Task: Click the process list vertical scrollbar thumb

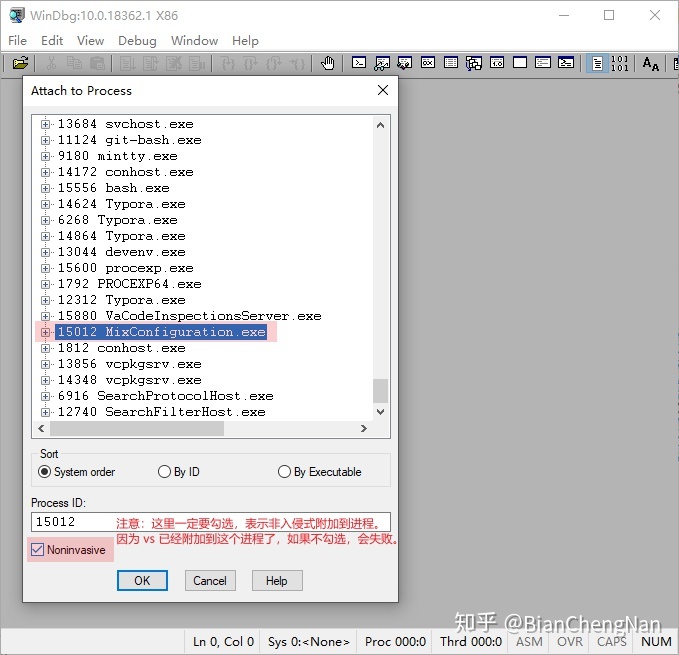Action: point(380,390)
